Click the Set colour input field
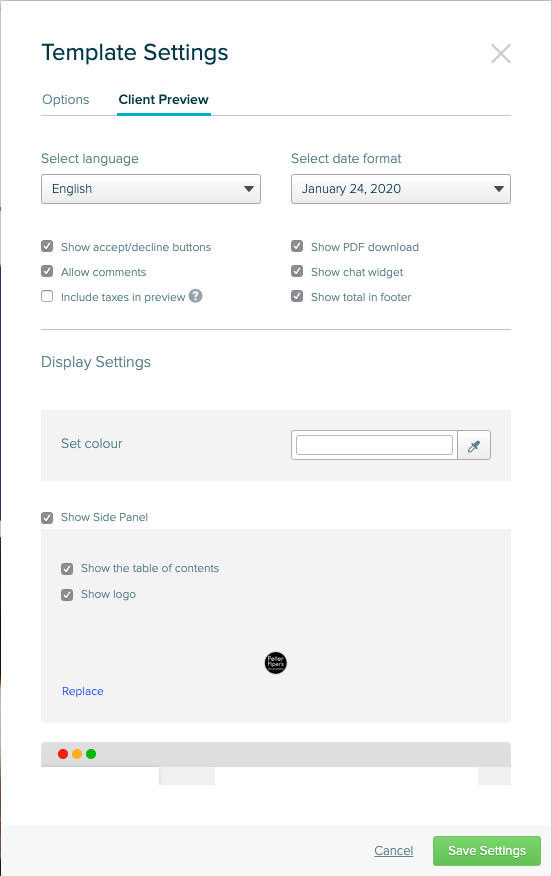Viewport: 552px width, 876px height. pyautogui.click(x=374, y=445)
